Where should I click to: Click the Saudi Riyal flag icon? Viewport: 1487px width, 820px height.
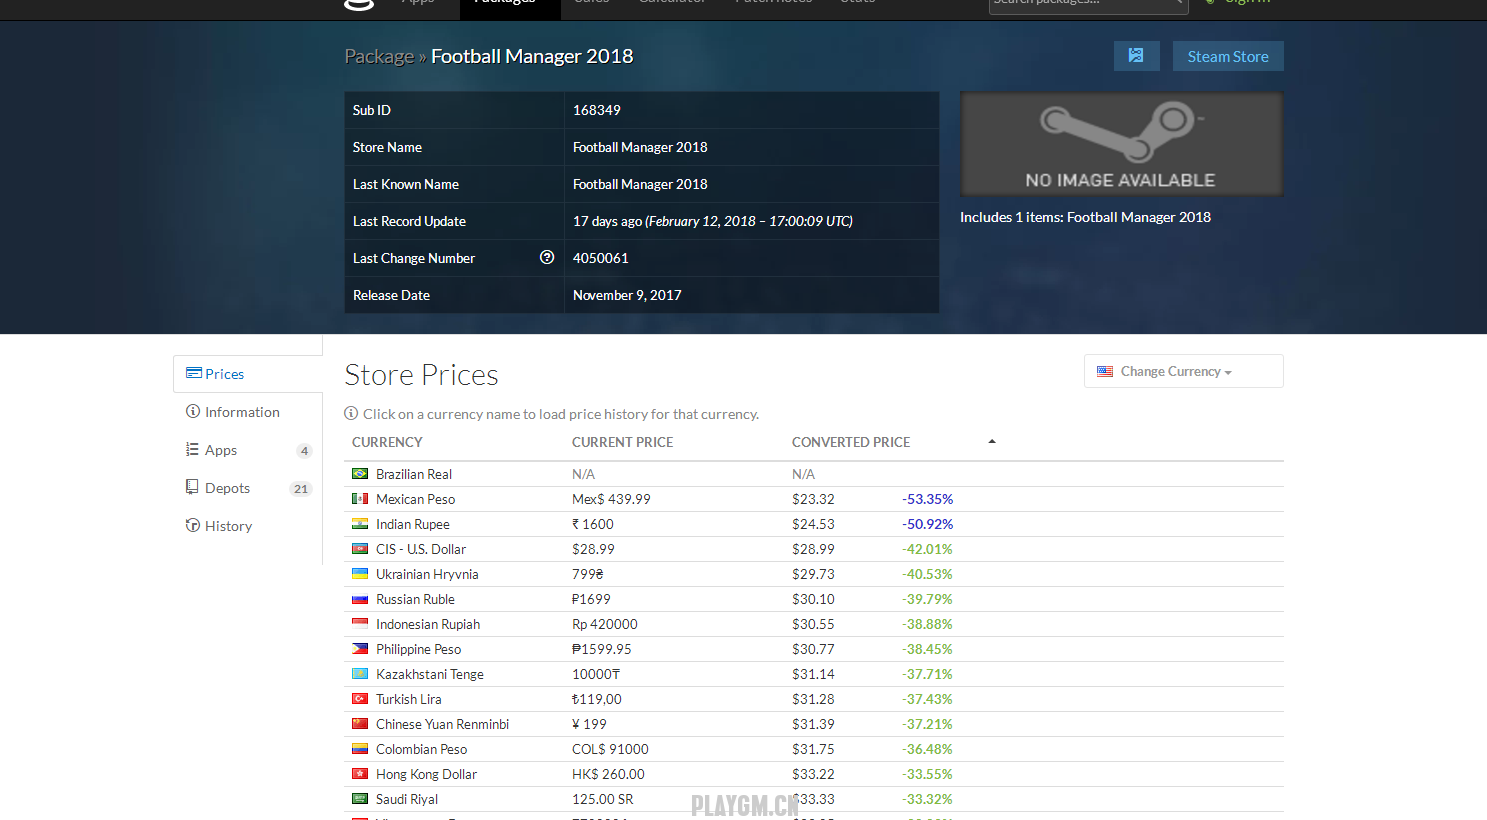[x=360, y=799]
